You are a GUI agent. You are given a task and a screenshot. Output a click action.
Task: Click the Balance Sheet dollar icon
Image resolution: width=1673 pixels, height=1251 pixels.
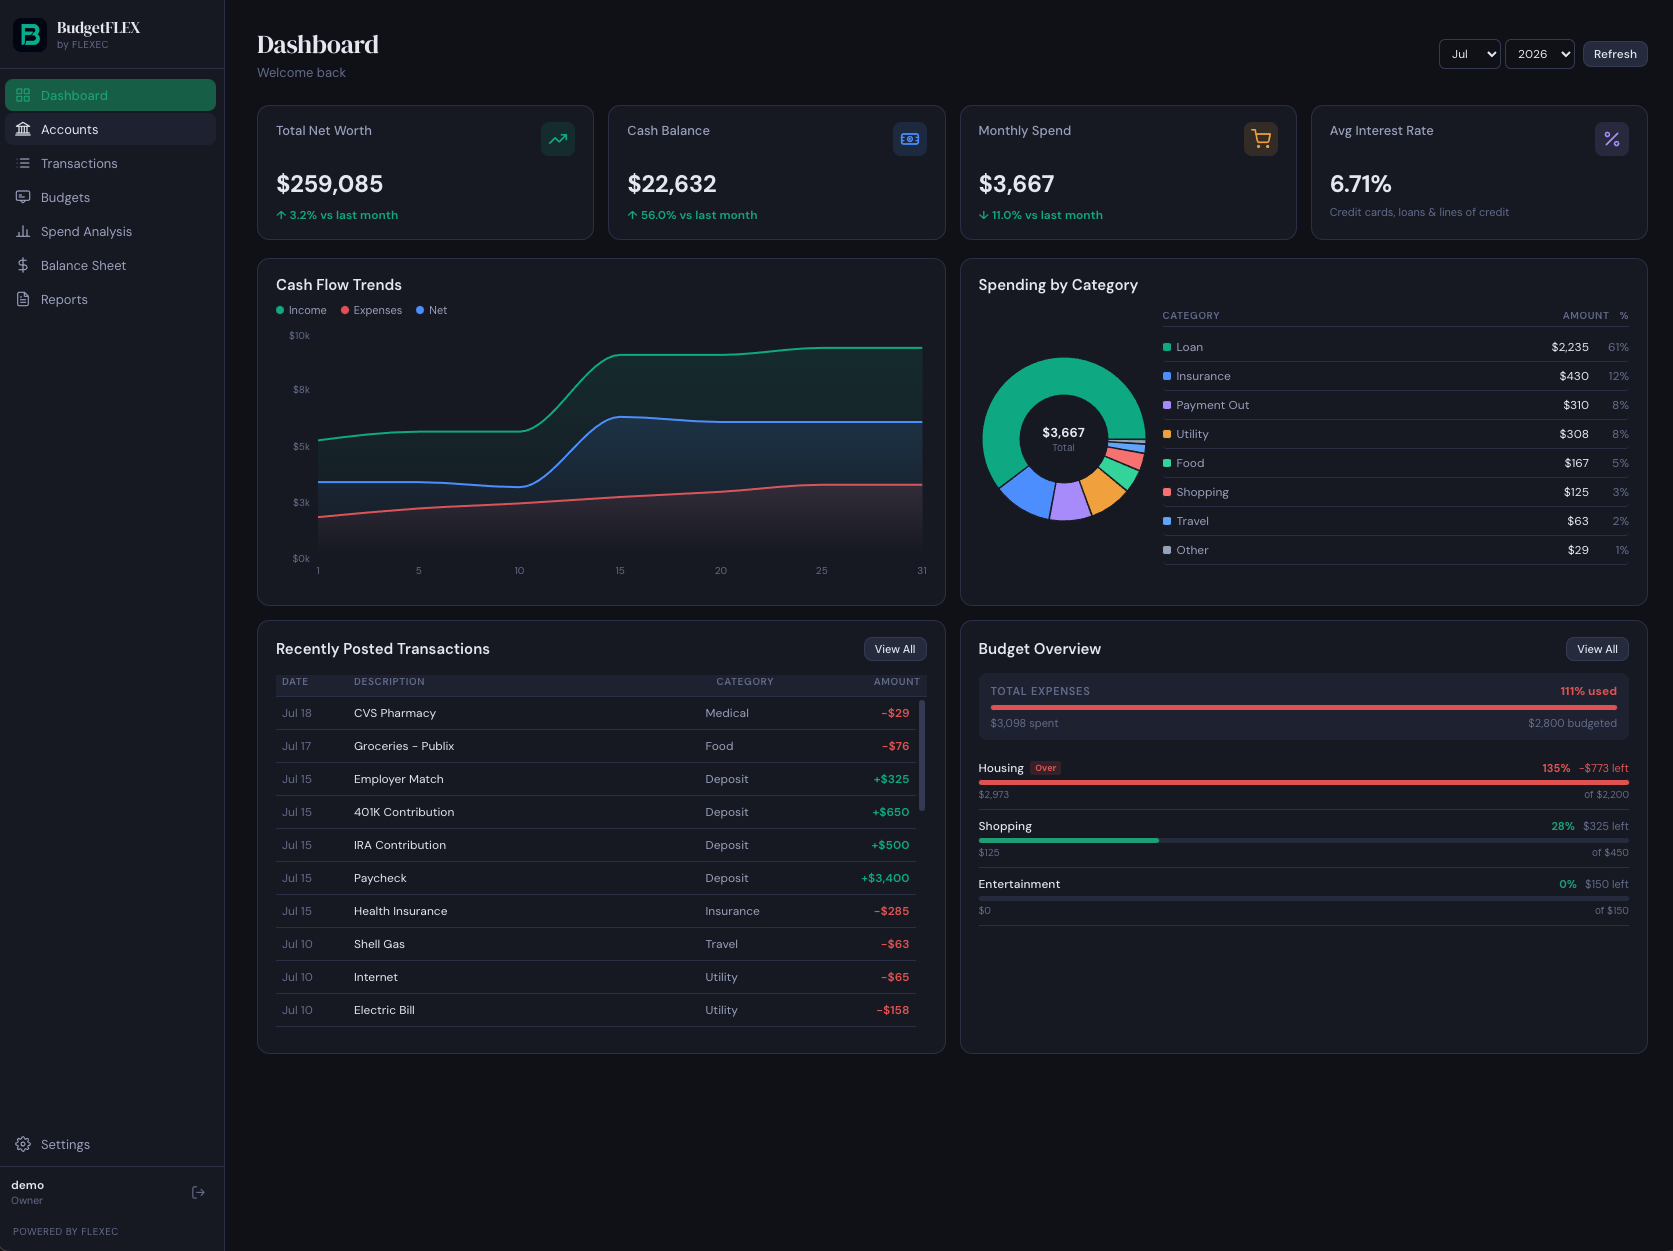23,265
